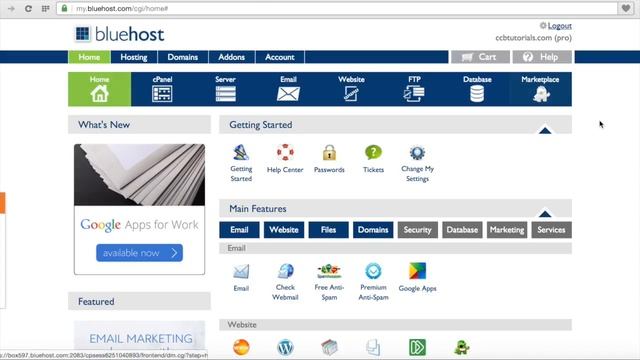640x360 pixels.
Task: Filter Main Features by Domains
Action: point(373,230)
